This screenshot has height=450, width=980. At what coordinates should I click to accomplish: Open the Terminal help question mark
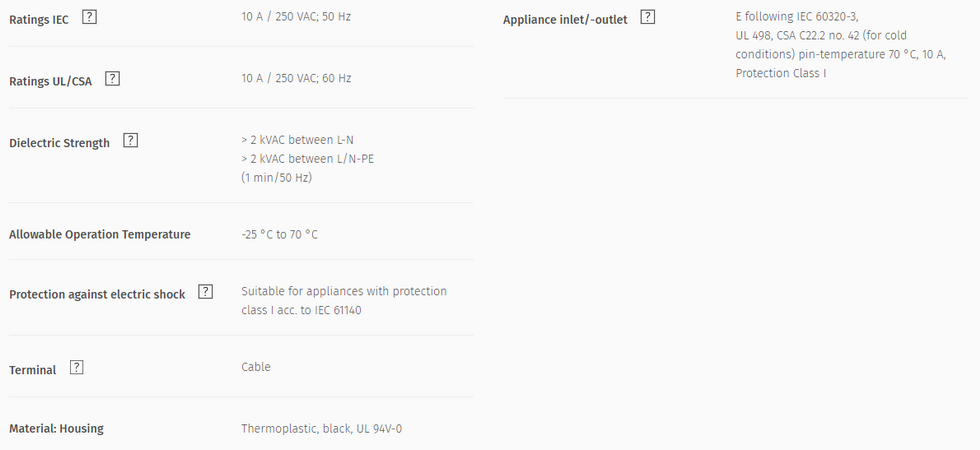click(x=76, y=368)
